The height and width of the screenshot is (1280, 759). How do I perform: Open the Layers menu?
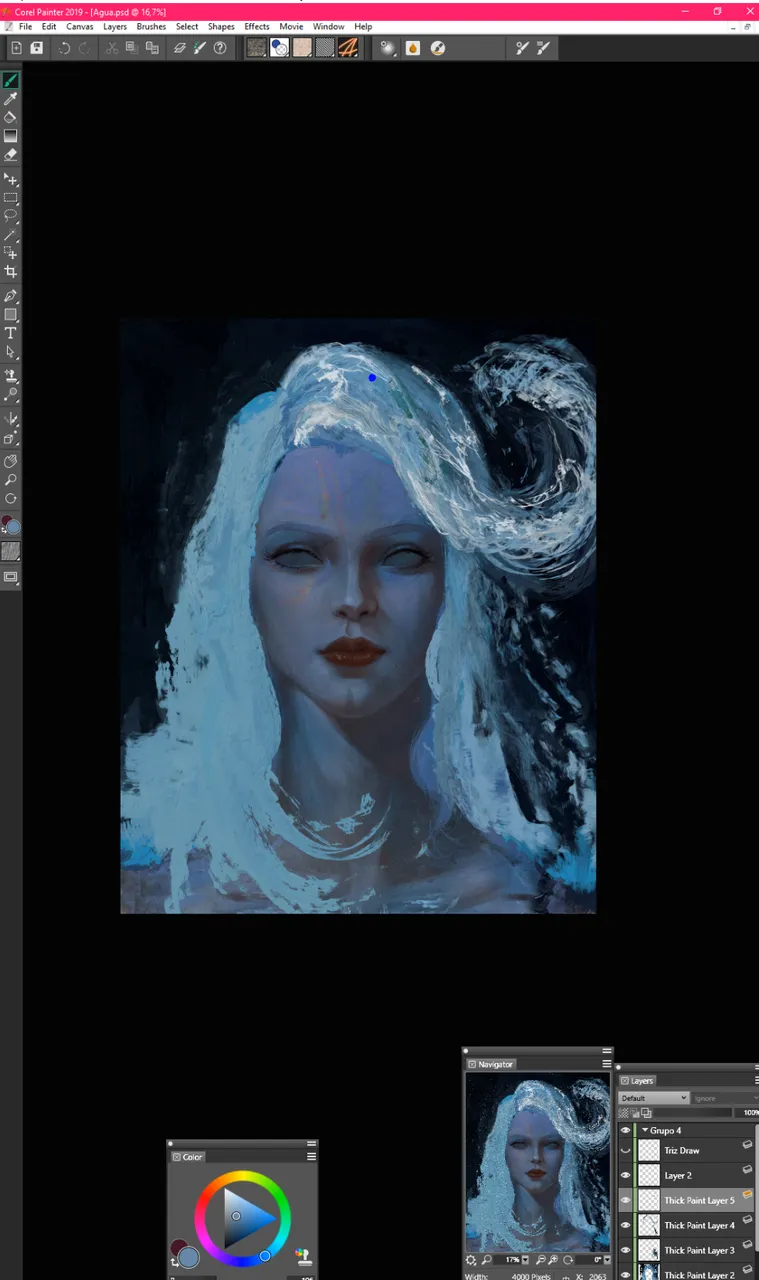(x=115, y=27)
